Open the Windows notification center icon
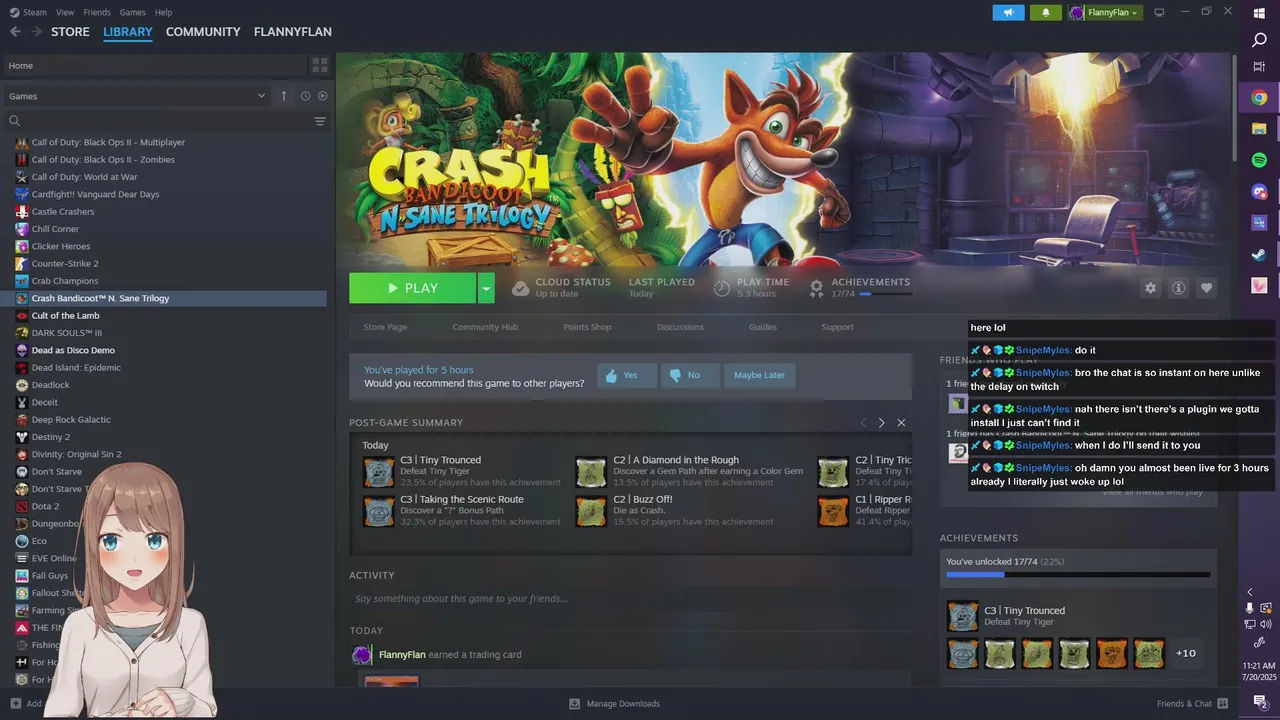The height and width of the screenshot is (720, 1280). pos(1260,703)
